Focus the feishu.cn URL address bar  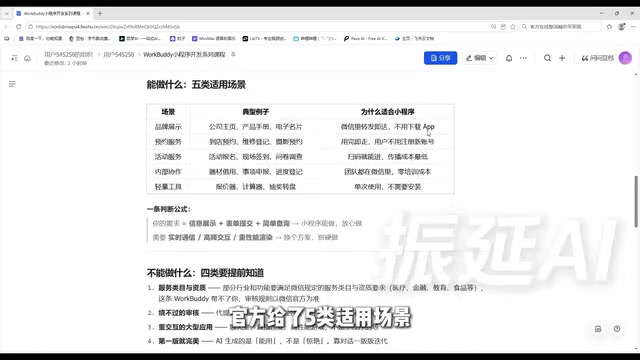tap(261, 27)
